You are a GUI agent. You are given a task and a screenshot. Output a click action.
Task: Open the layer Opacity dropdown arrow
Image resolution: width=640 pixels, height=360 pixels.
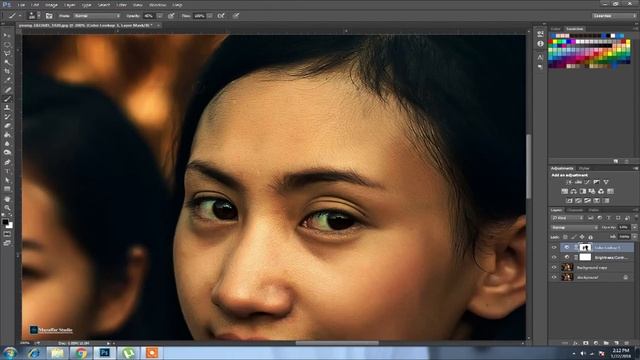(x=635, y=227)
